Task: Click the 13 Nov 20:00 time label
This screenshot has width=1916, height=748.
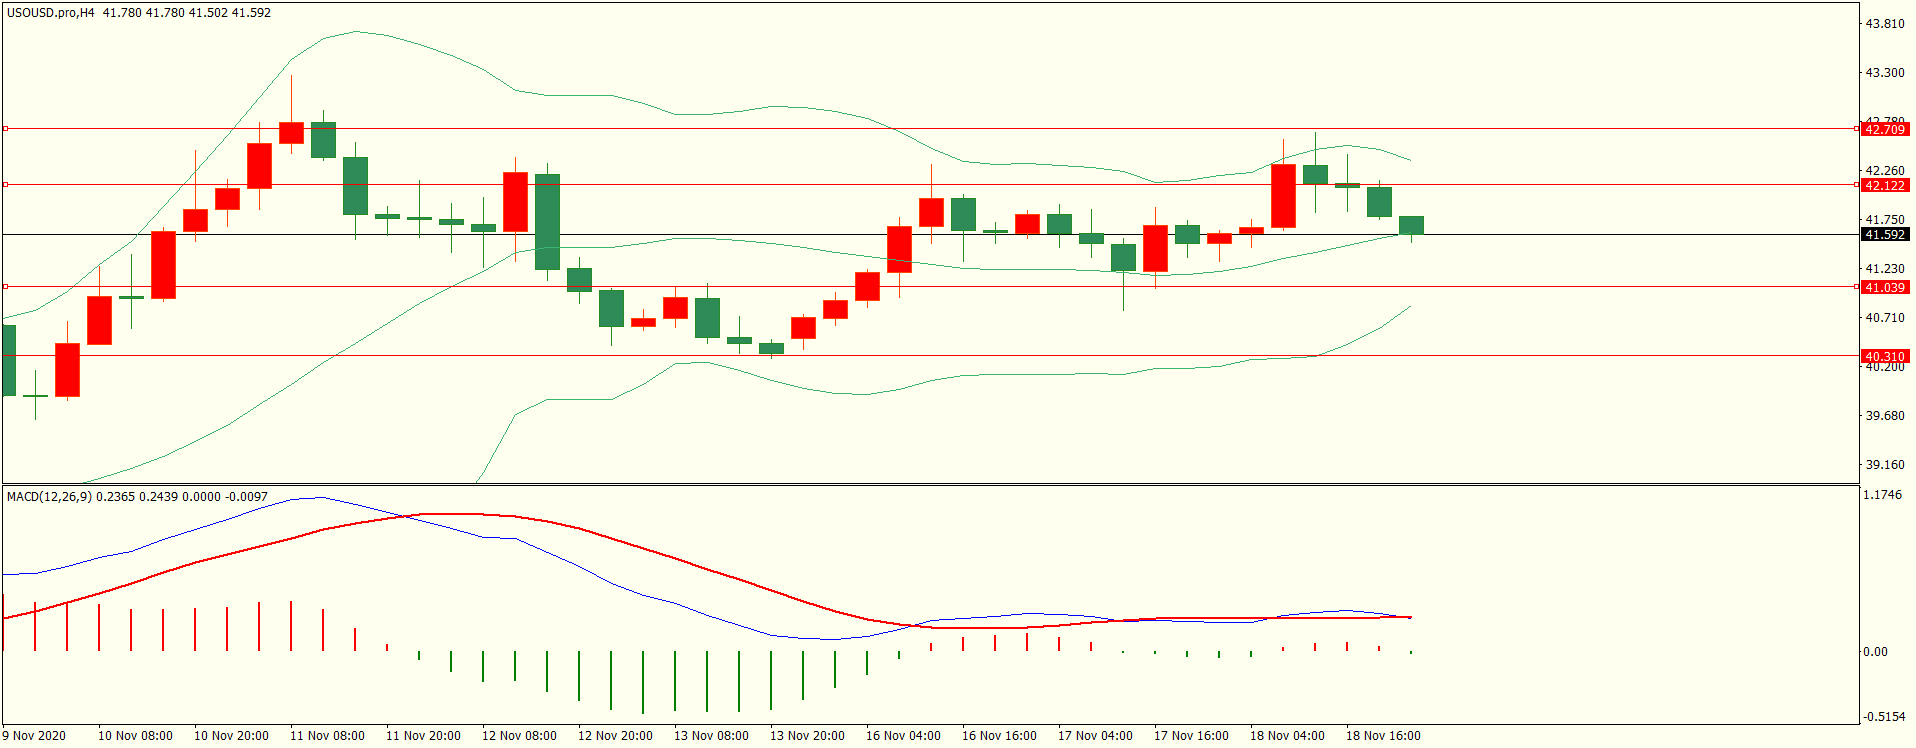Action: pyautogui.click(x=807, y=736)
